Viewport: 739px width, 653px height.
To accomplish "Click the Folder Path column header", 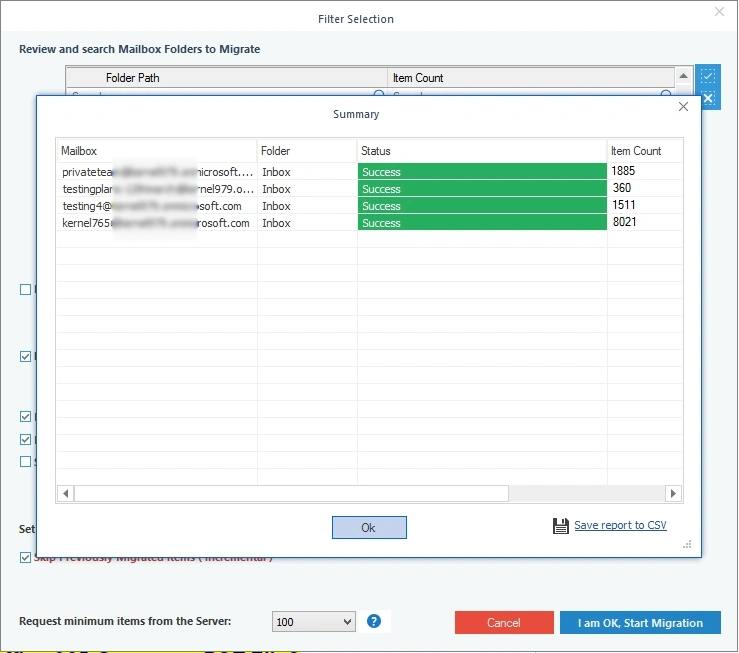I will point(227,78).
